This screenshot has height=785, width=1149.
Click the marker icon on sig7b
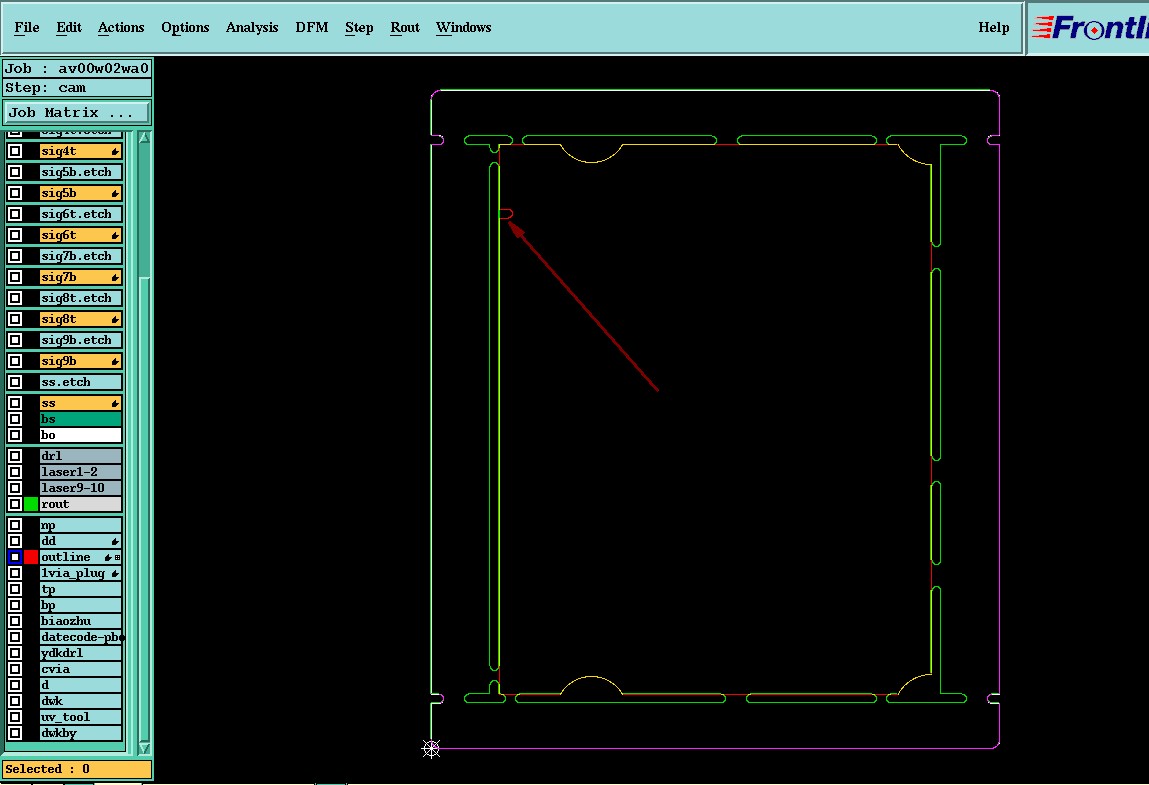point(115,278)
